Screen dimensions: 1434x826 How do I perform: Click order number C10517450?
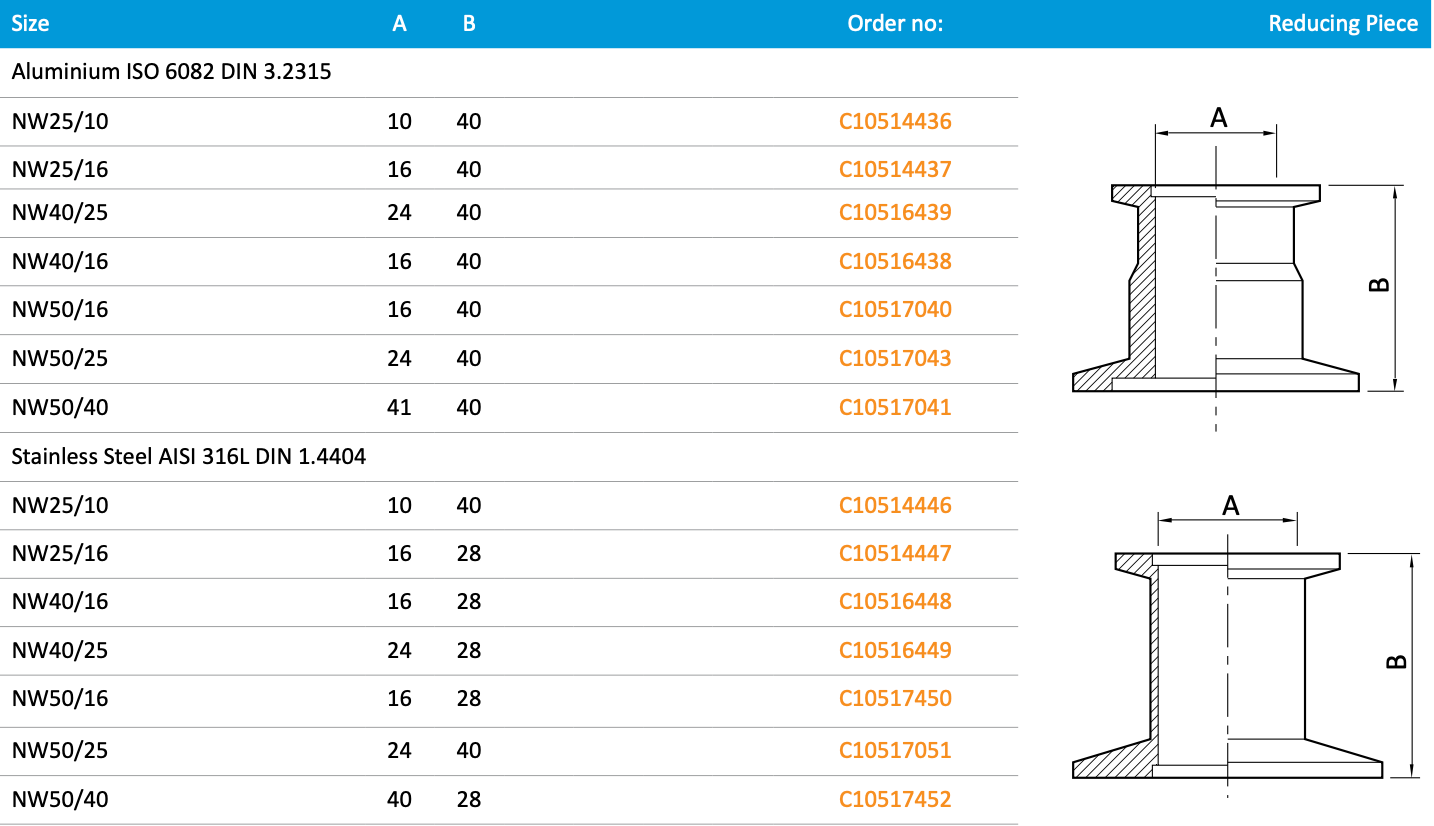click(x=895, y=699)
